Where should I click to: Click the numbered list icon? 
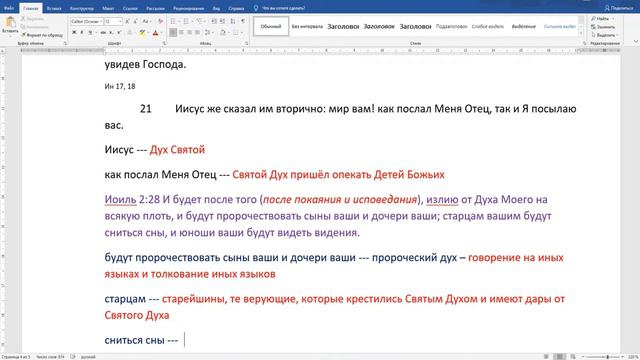(x=186, y=21)
